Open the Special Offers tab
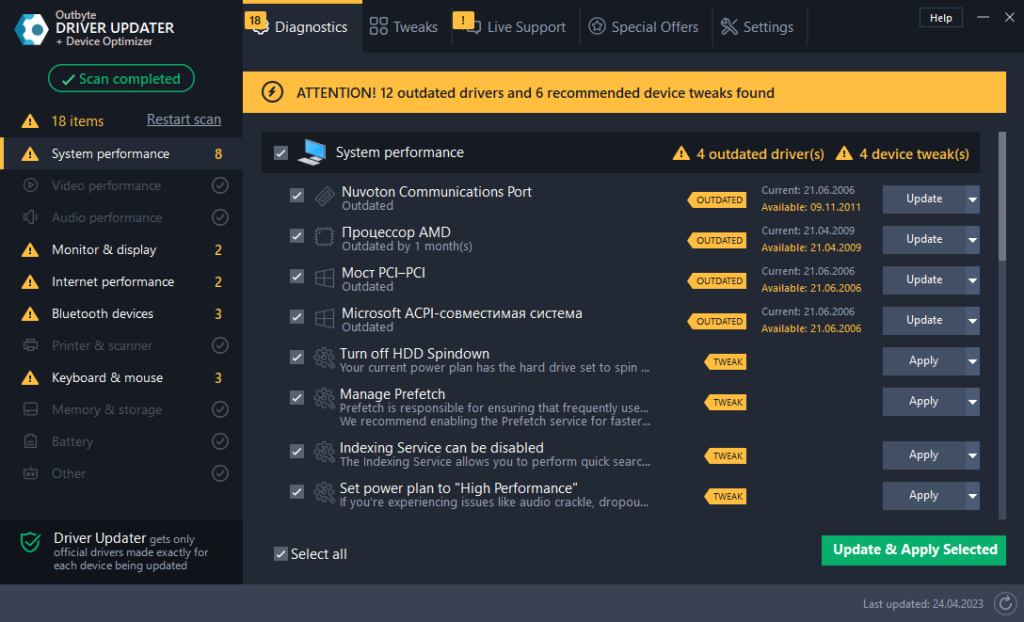1024x622 pixels. (x=644, y=27)
